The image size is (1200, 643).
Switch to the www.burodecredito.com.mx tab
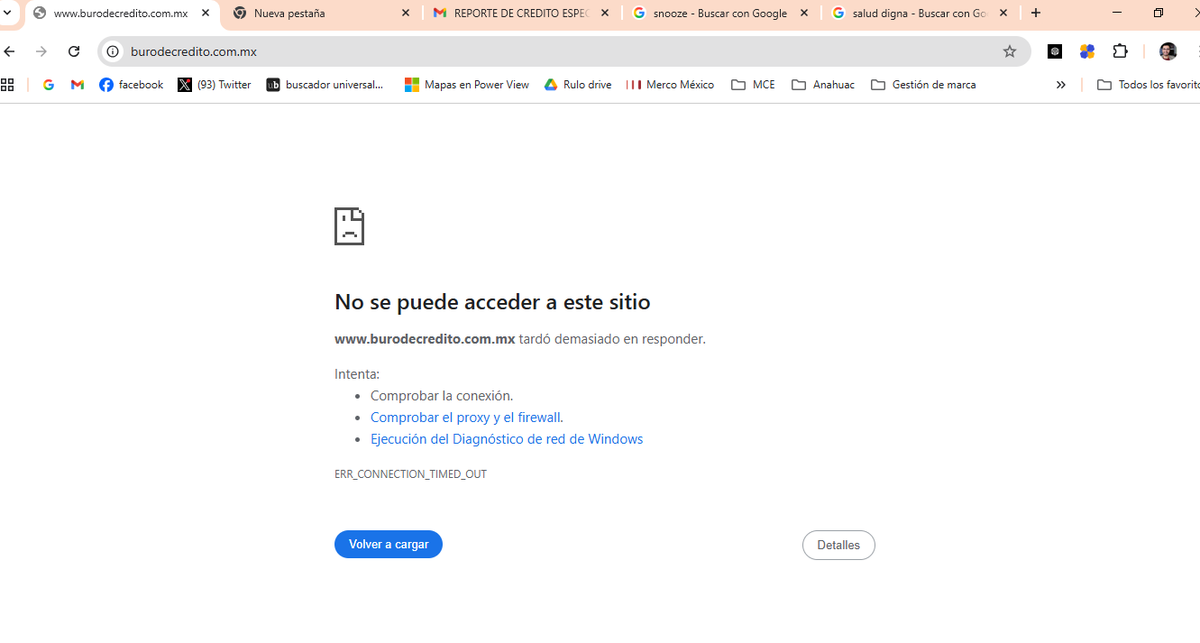(x=120, y=13)
